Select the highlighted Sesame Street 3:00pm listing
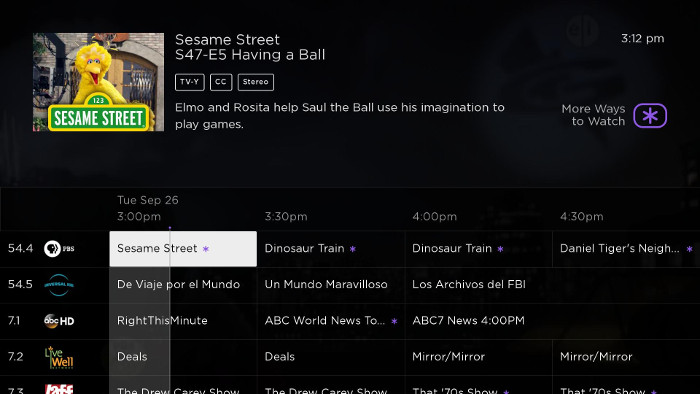This screenshot has height=394, width=700. tap(183, 249)
